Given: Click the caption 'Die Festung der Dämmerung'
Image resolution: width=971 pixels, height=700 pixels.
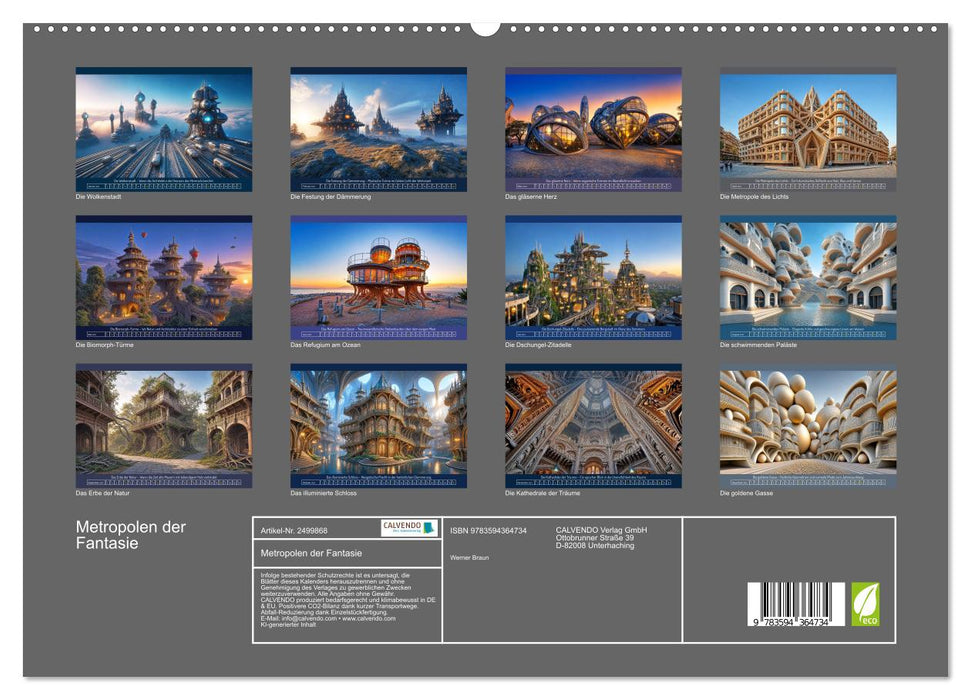Looking at the screenshot, I should (331, 197).
